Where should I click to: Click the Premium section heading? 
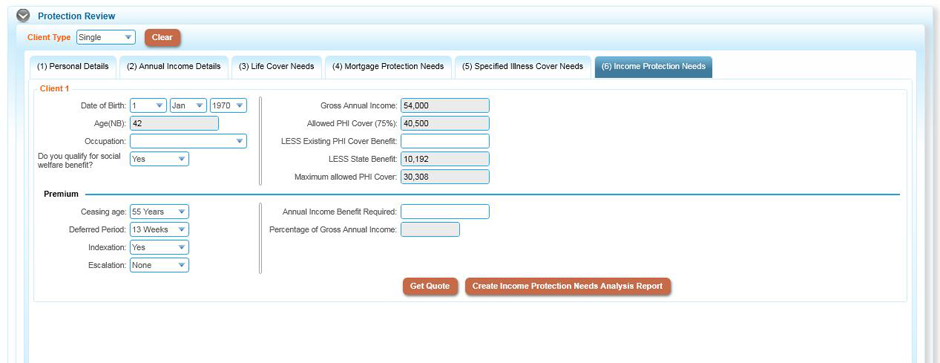[62, 194]
